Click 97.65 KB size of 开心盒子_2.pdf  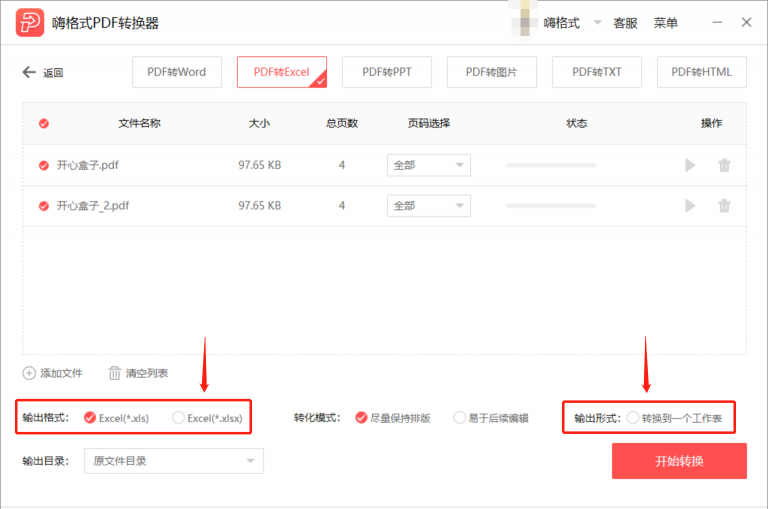[x=260, y=206]
